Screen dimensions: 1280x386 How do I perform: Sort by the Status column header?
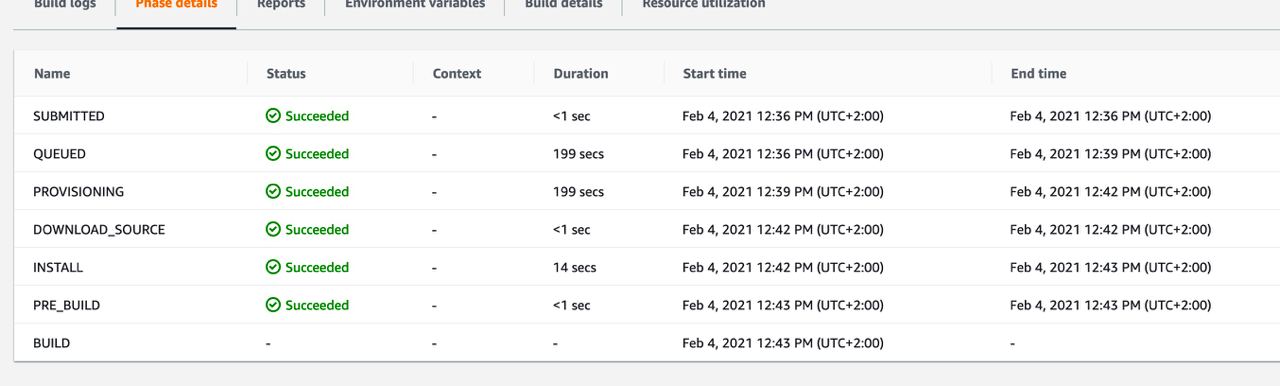286,74
